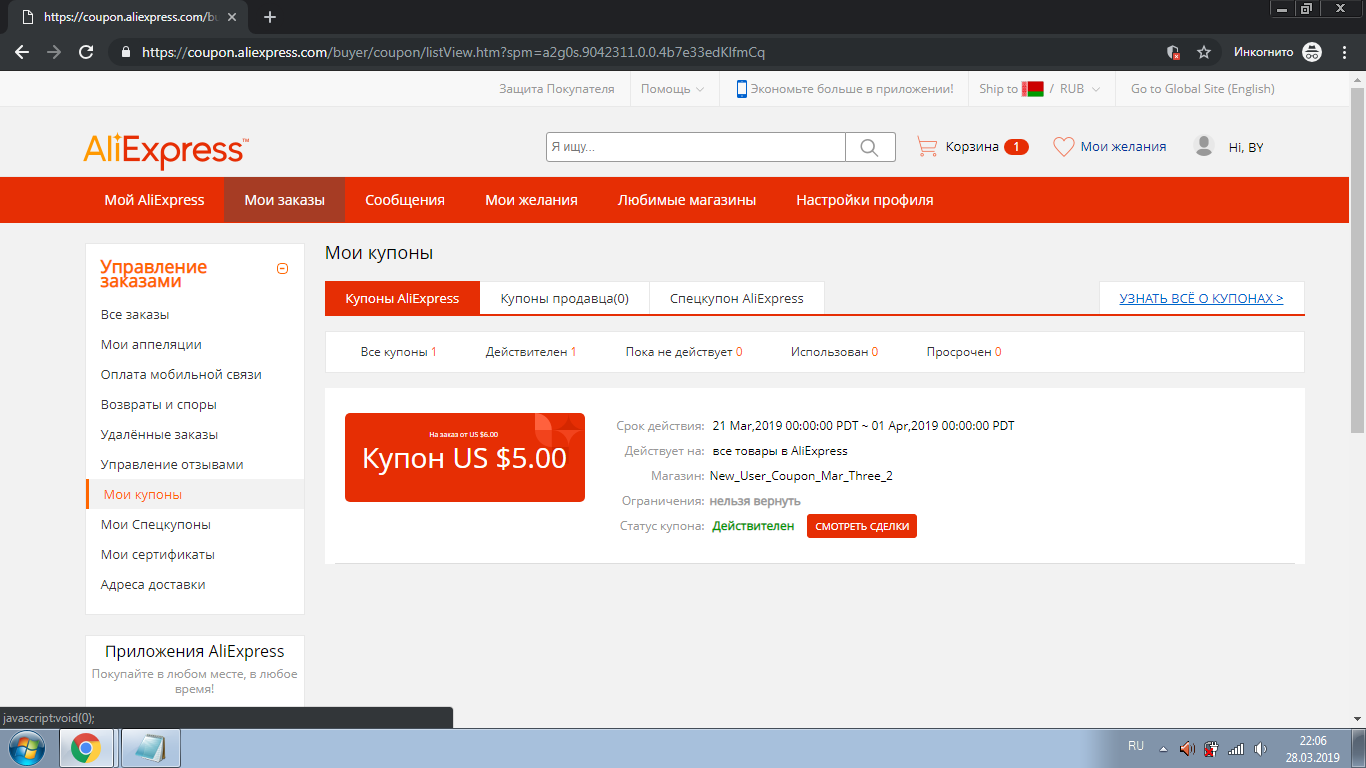
Task: Click УЗНАТЬ ВСЁ О КУПОНАХ link
Action: [x=1202, y=298]
